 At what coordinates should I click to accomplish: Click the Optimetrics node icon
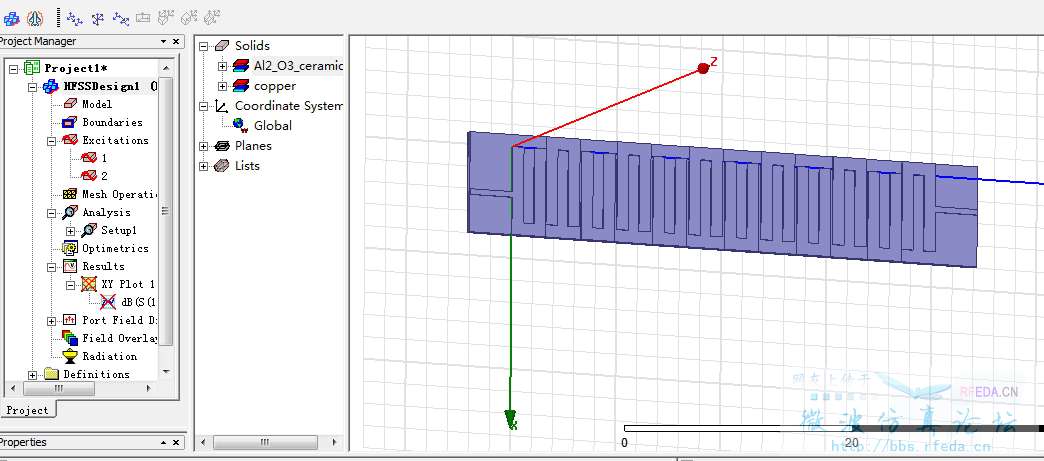(70, 248)
